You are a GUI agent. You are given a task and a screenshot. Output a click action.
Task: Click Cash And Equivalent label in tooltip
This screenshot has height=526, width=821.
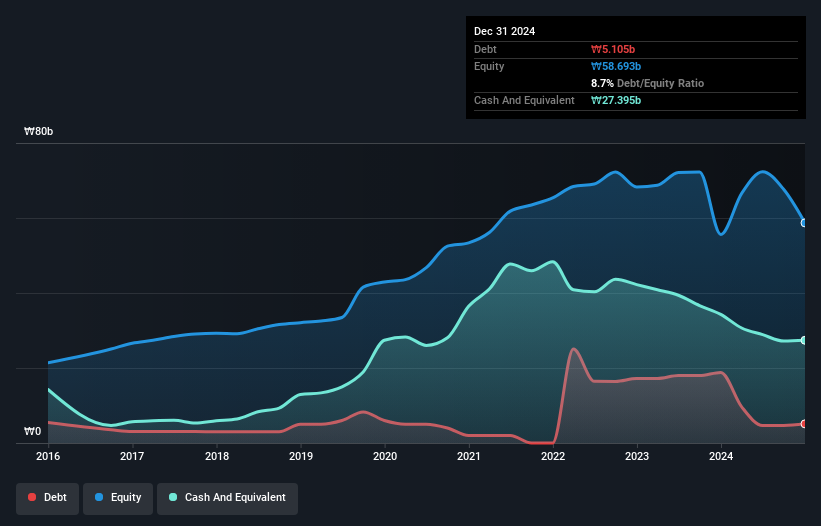coord(524,100)
